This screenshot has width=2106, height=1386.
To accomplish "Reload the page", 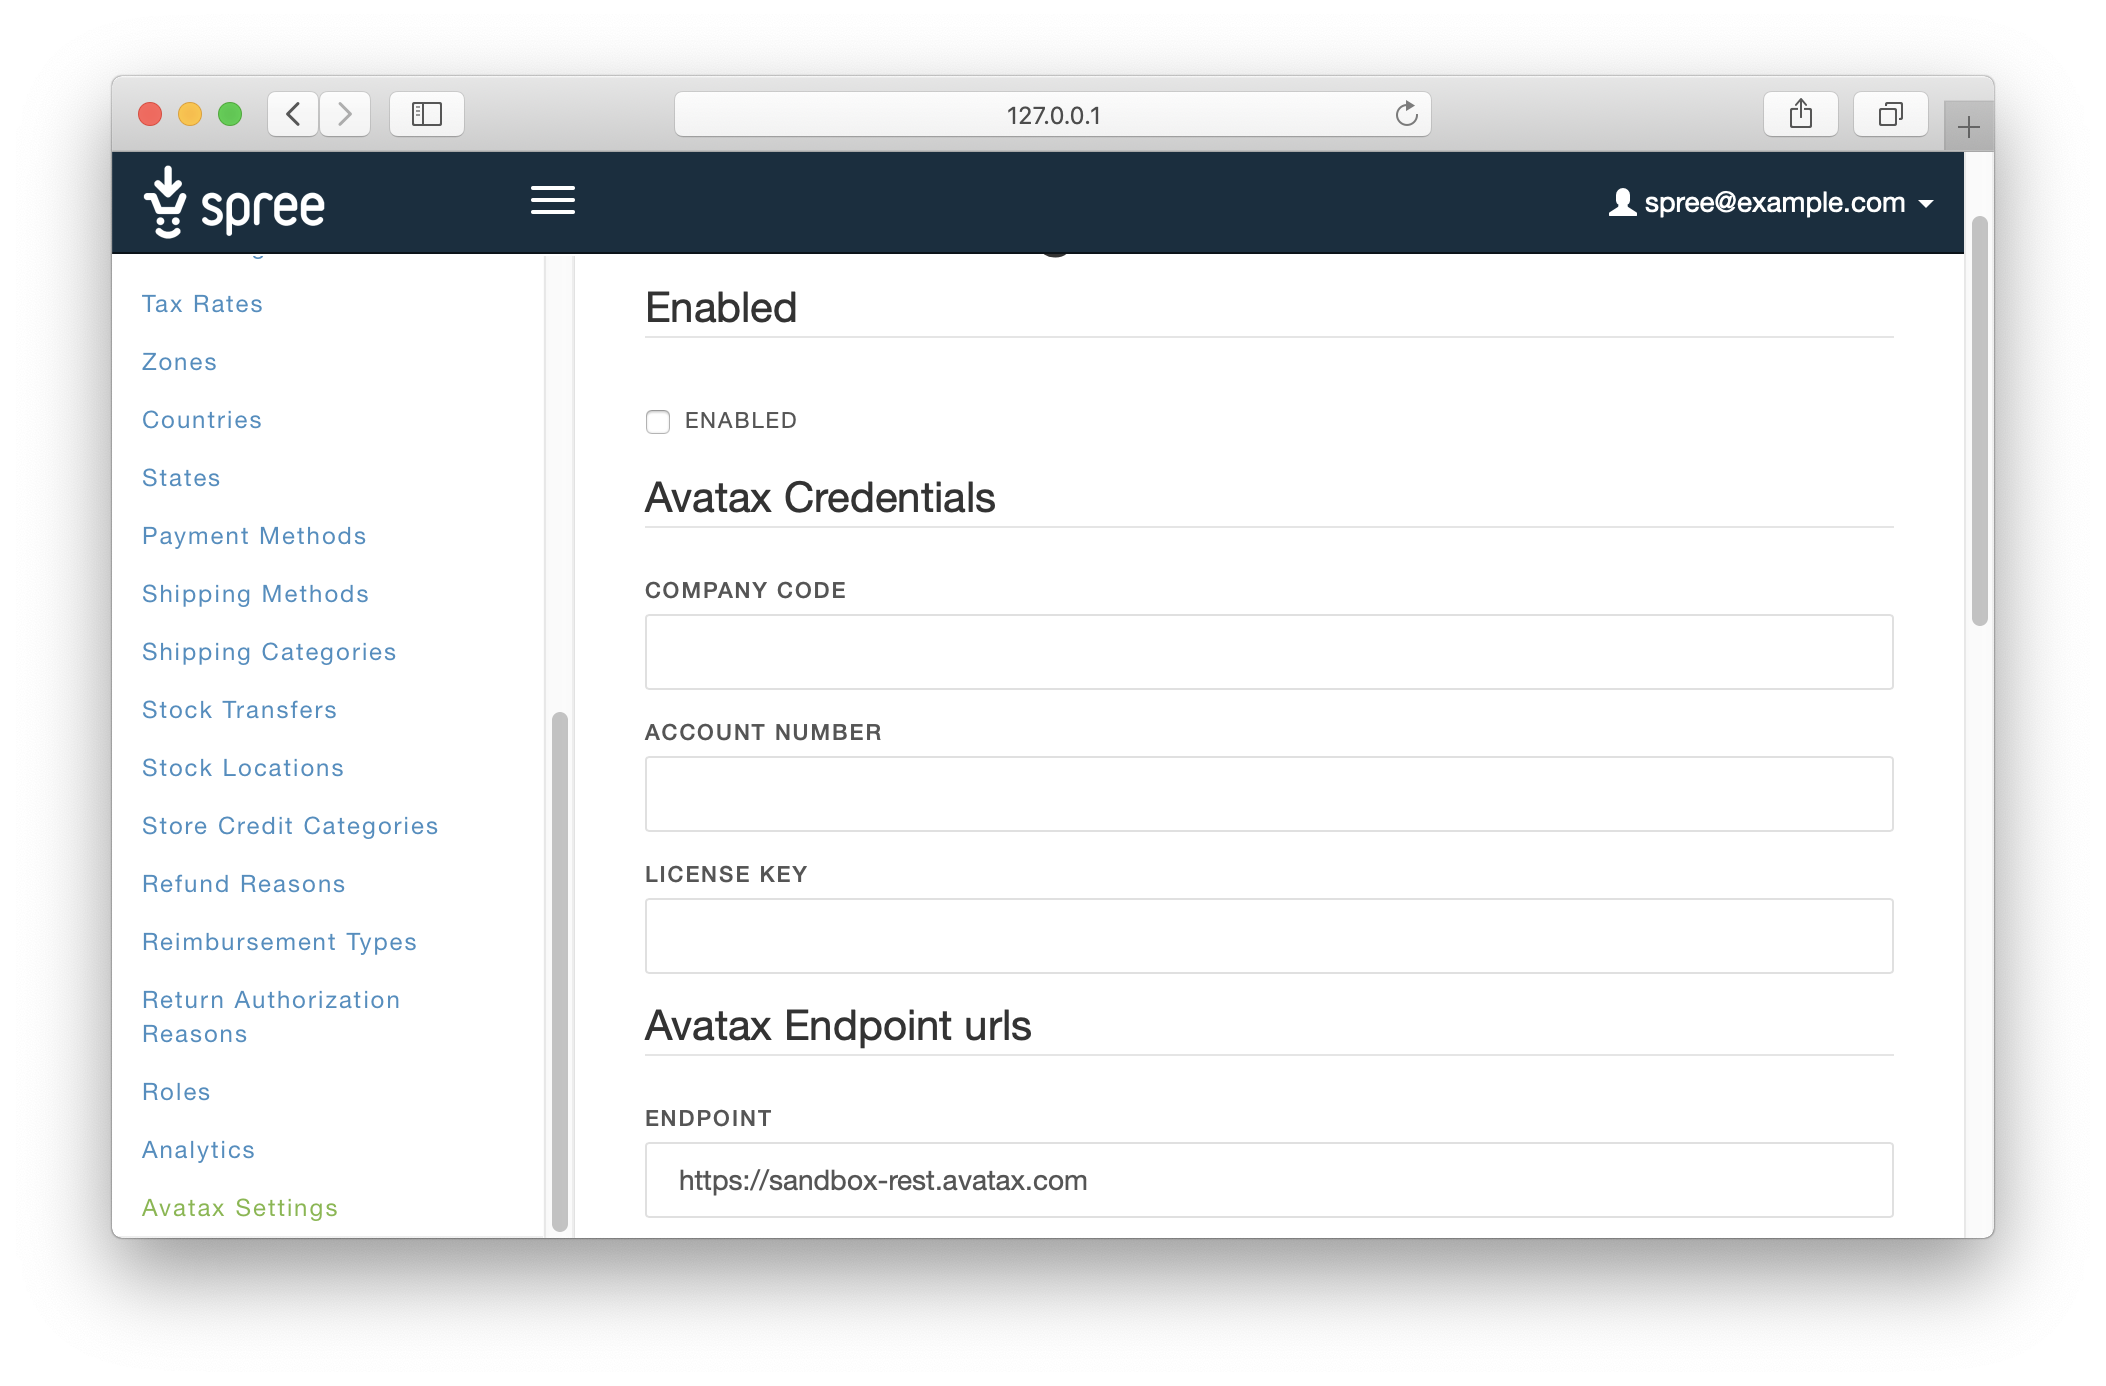I will click(1406, 114).
